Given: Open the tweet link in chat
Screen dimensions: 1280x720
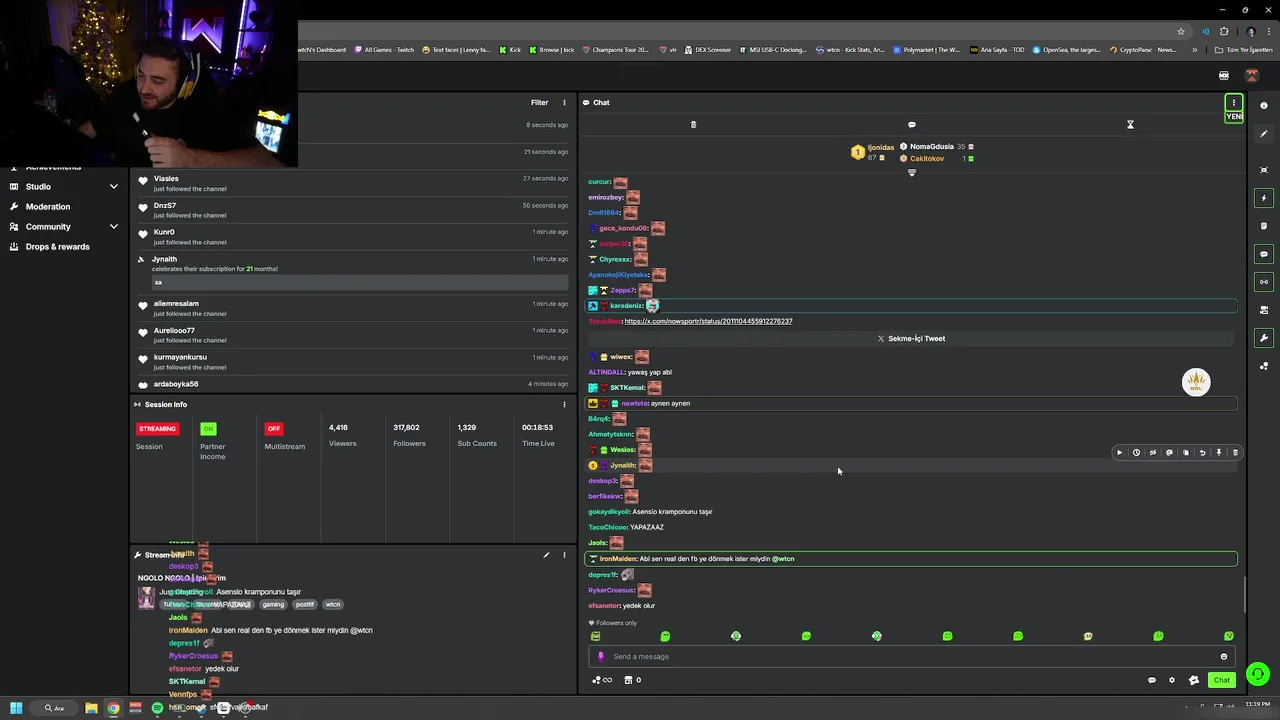Looking at the screenshot, I should click(x=708, y=321).
